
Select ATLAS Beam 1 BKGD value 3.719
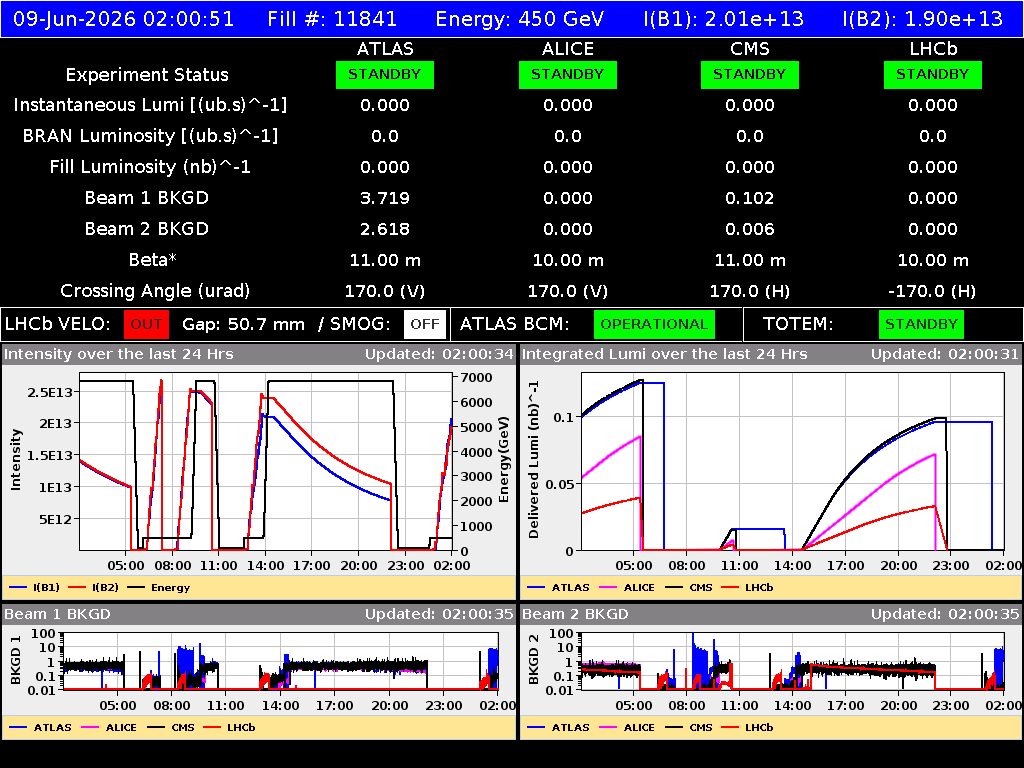pyautogui.click(x=385, y=198)
